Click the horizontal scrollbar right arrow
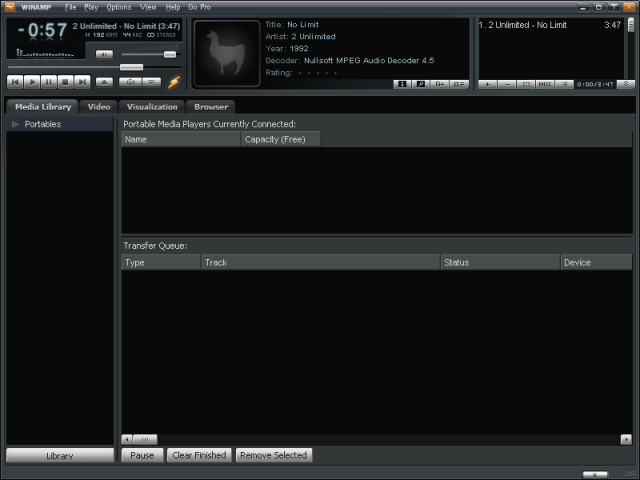 point(626,439)
